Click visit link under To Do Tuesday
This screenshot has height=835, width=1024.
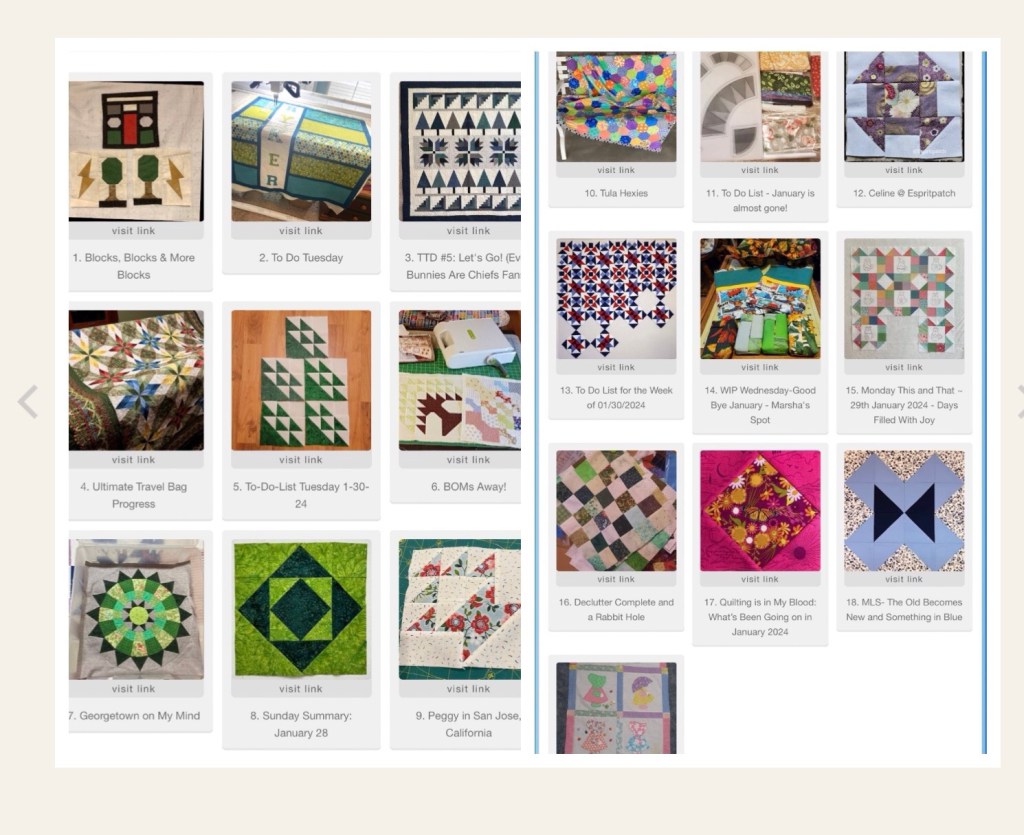click(300, 230)
